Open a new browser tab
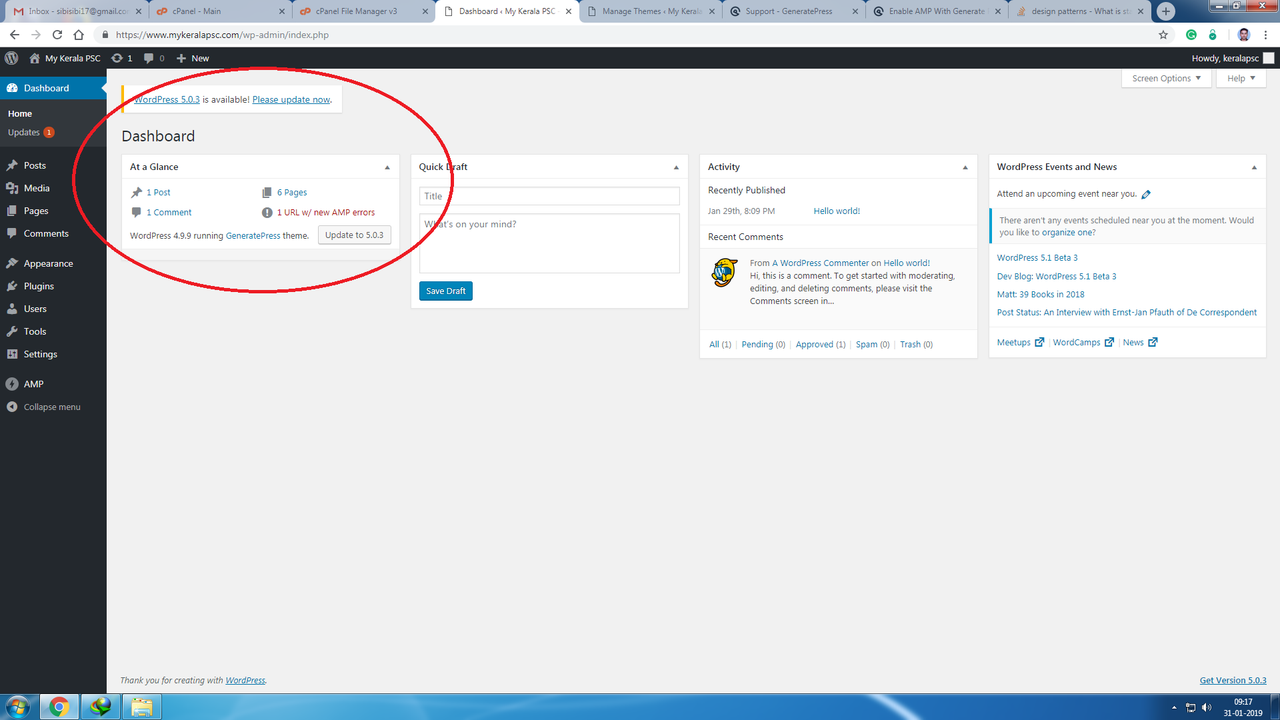 click(x=1166, y=12)
